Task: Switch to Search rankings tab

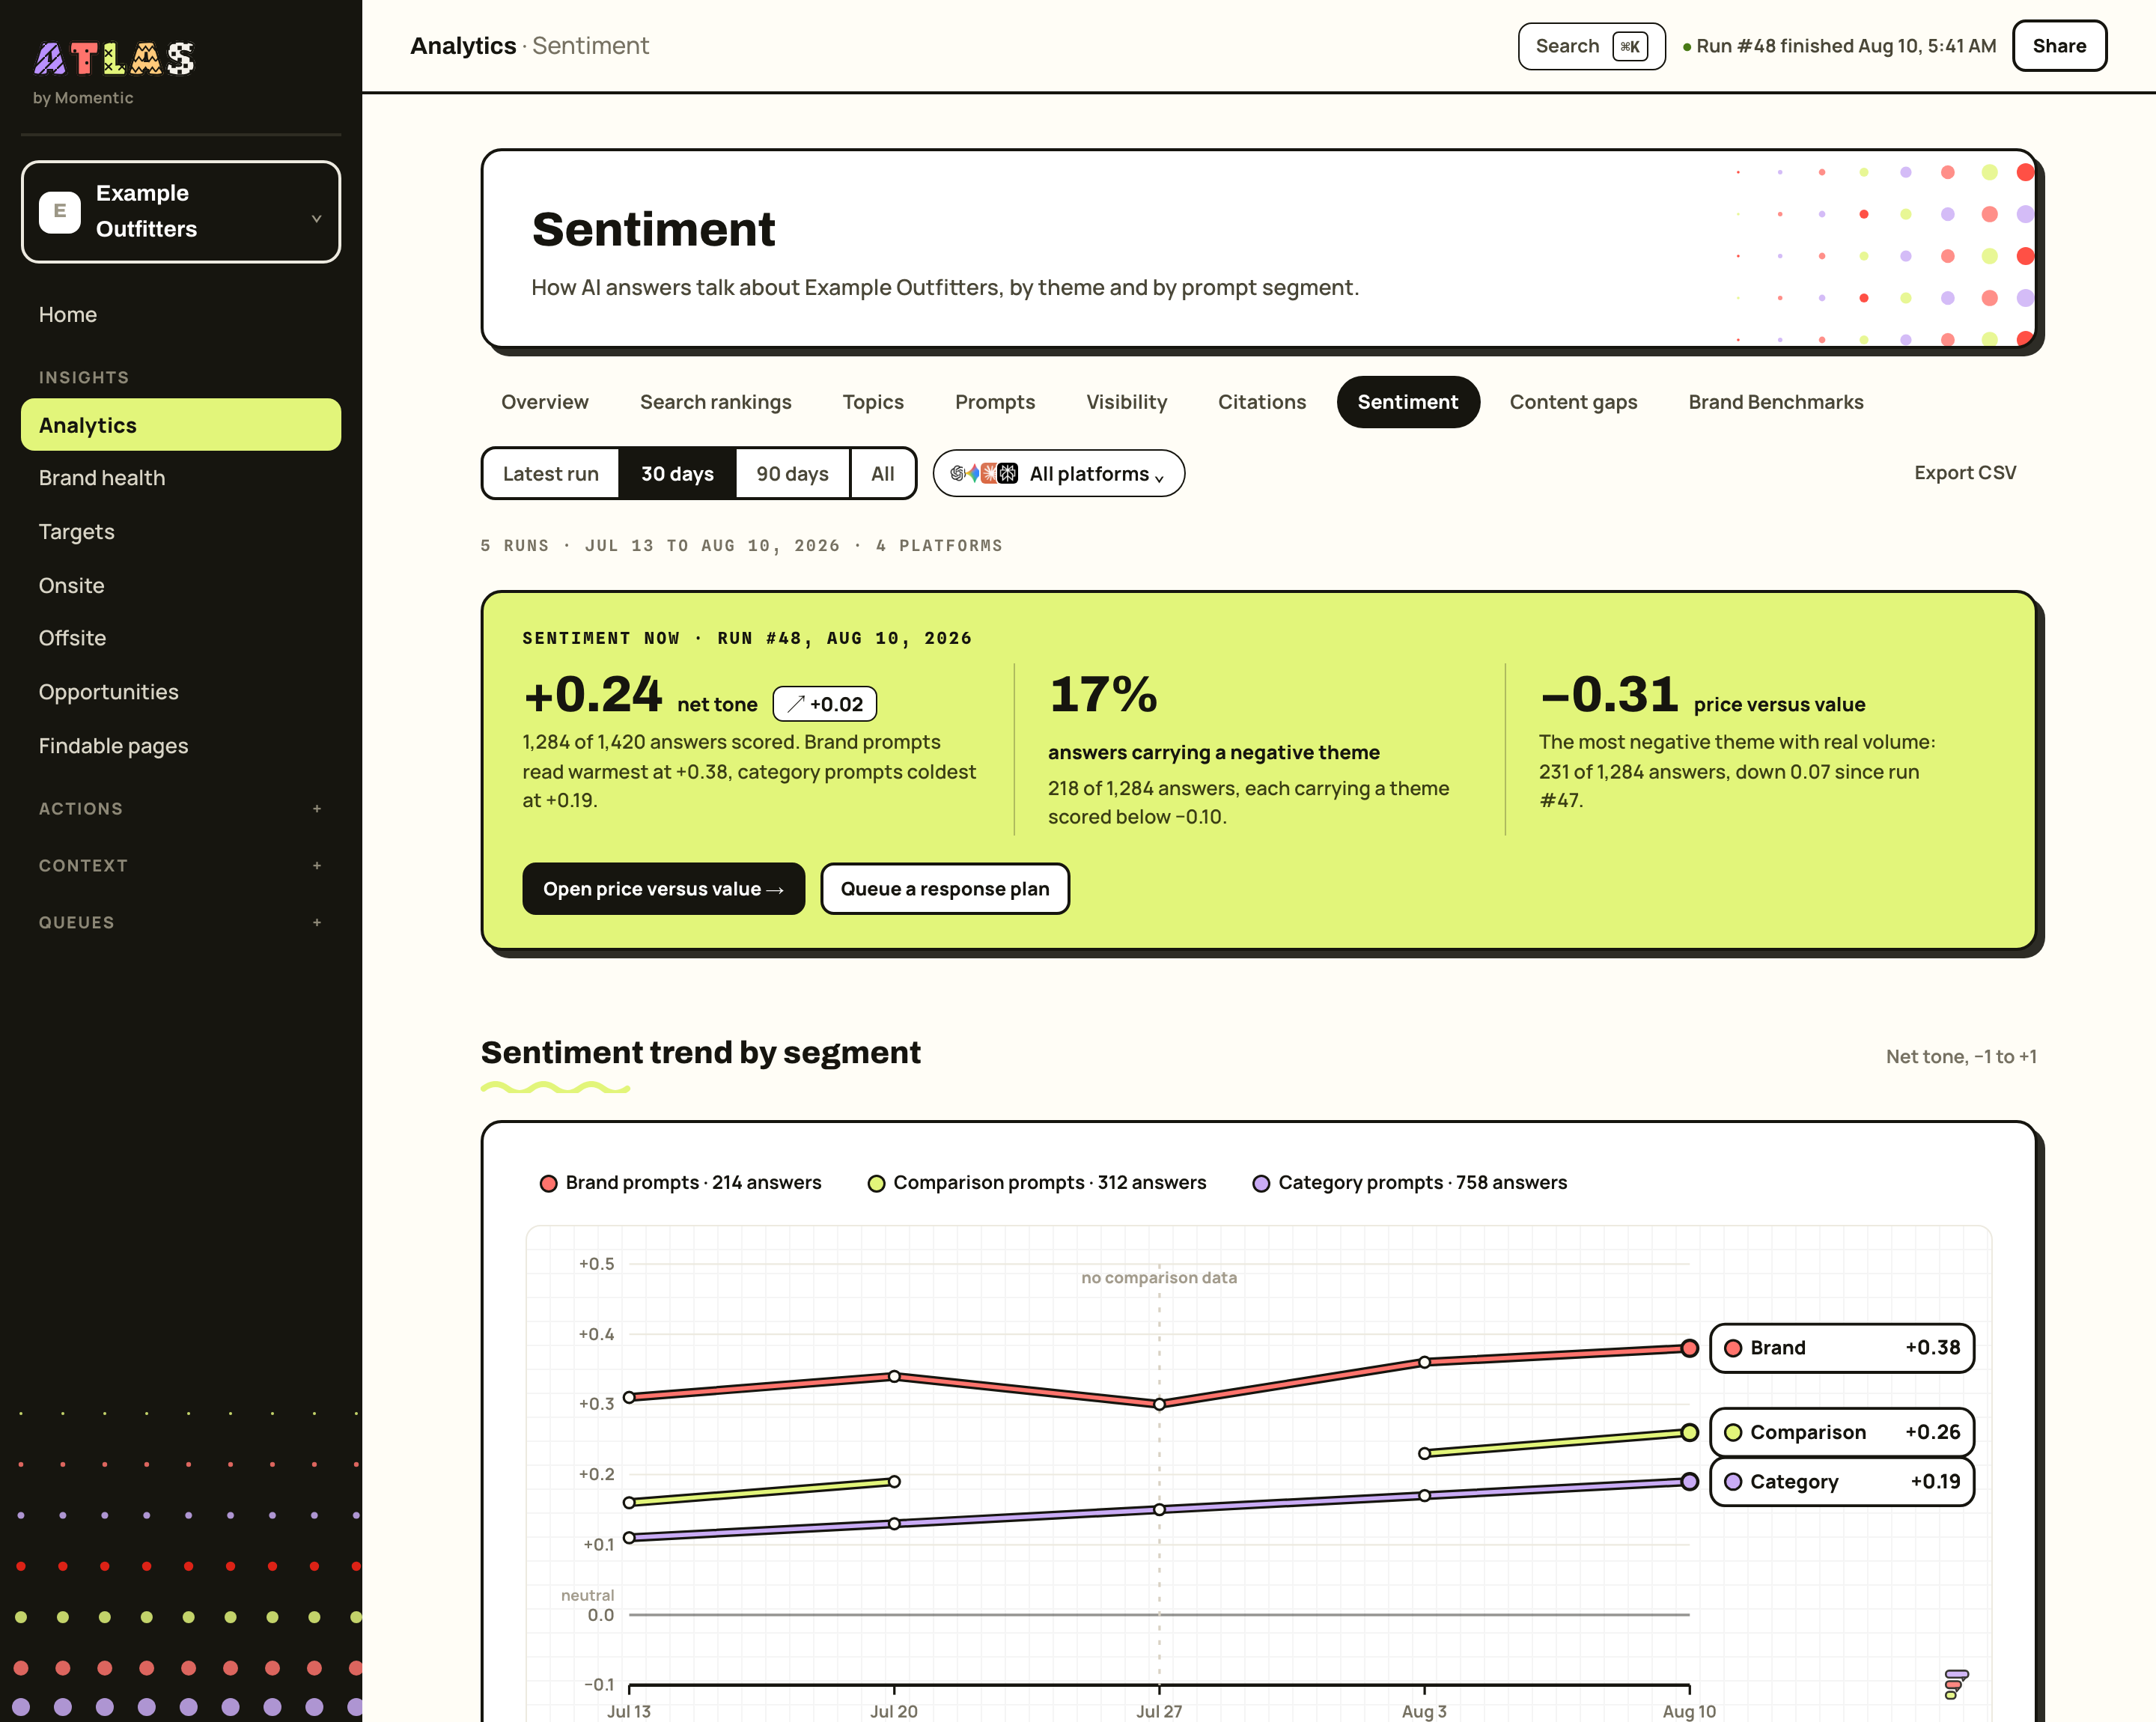Action: coord(716,402)
